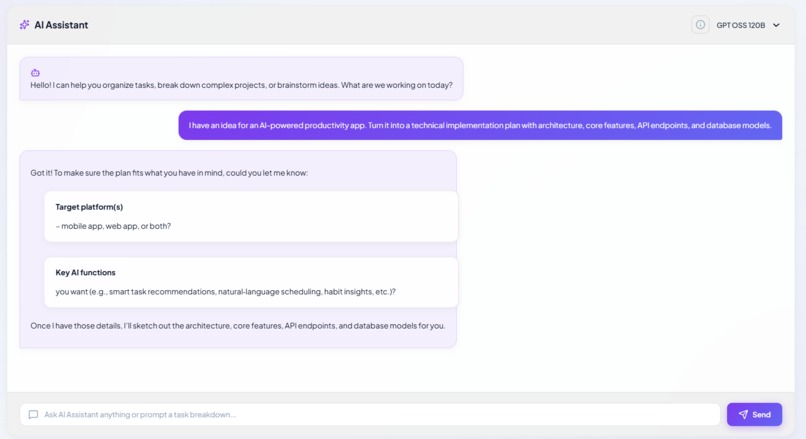This screenshot has height=439, width=806.
Task: Click 'smart task recommendations' example line
Action: coord(226,291)
